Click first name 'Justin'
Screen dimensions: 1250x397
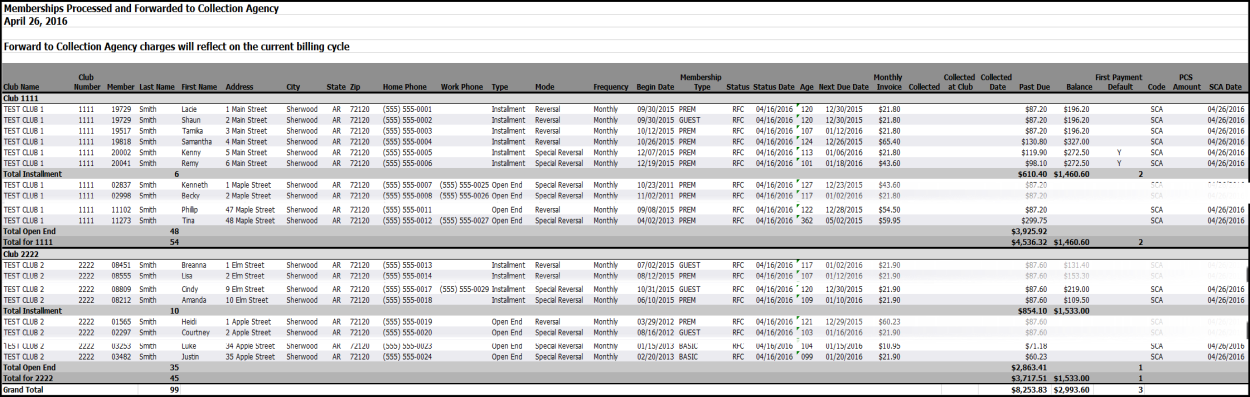(191, 357)
